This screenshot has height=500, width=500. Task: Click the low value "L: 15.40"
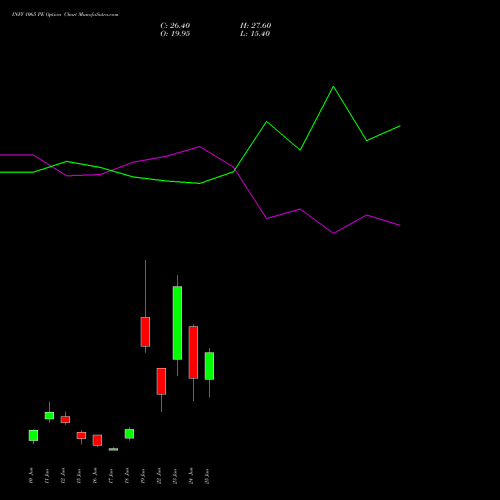(x=255, y=34)
